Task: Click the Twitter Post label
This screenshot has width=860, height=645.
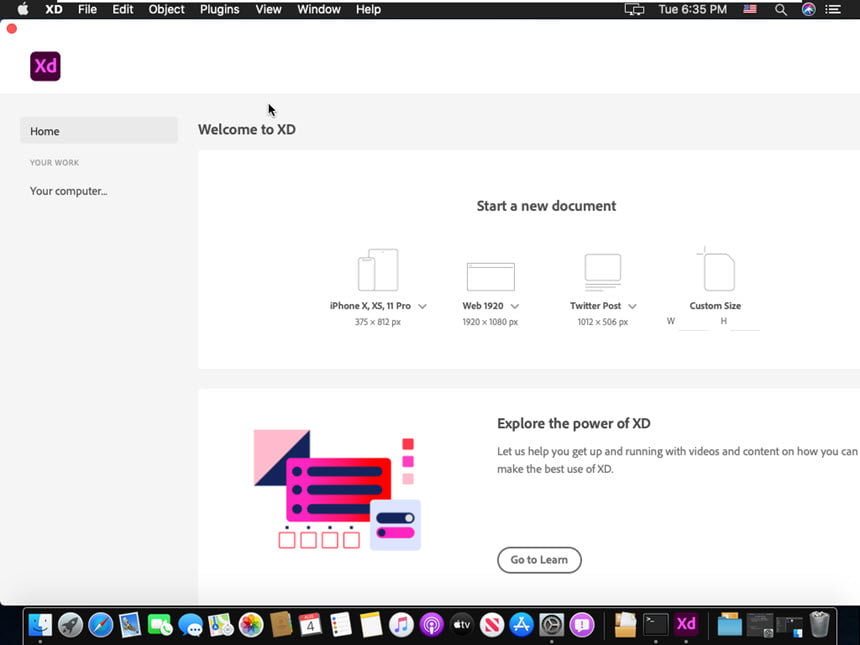Action: pyautogui.click(x=596, y=306)
